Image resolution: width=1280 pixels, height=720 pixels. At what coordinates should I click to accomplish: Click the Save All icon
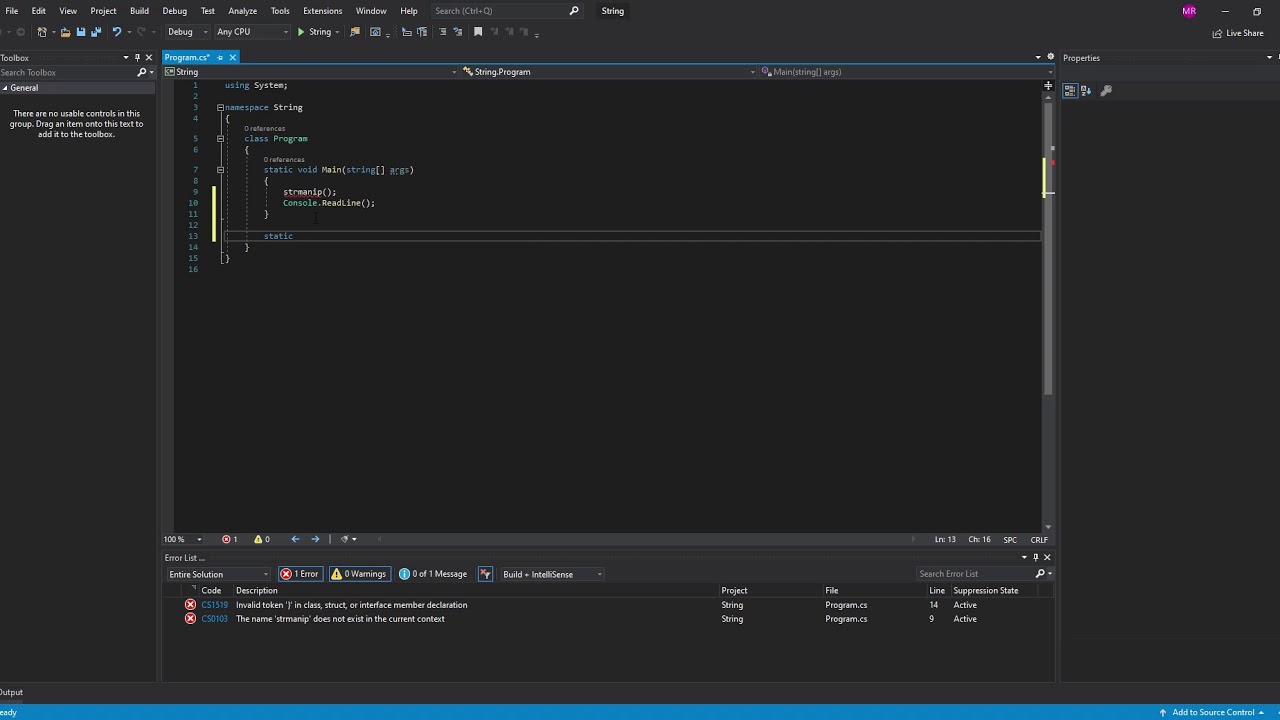(96, 32)
